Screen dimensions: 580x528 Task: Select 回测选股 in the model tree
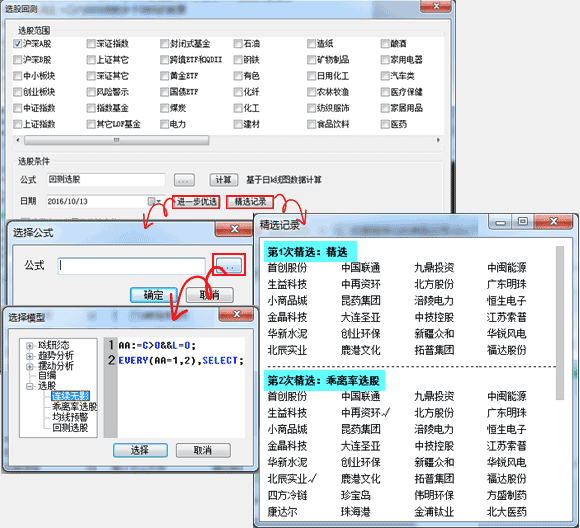pyautogui.click(x=70, y=428)
